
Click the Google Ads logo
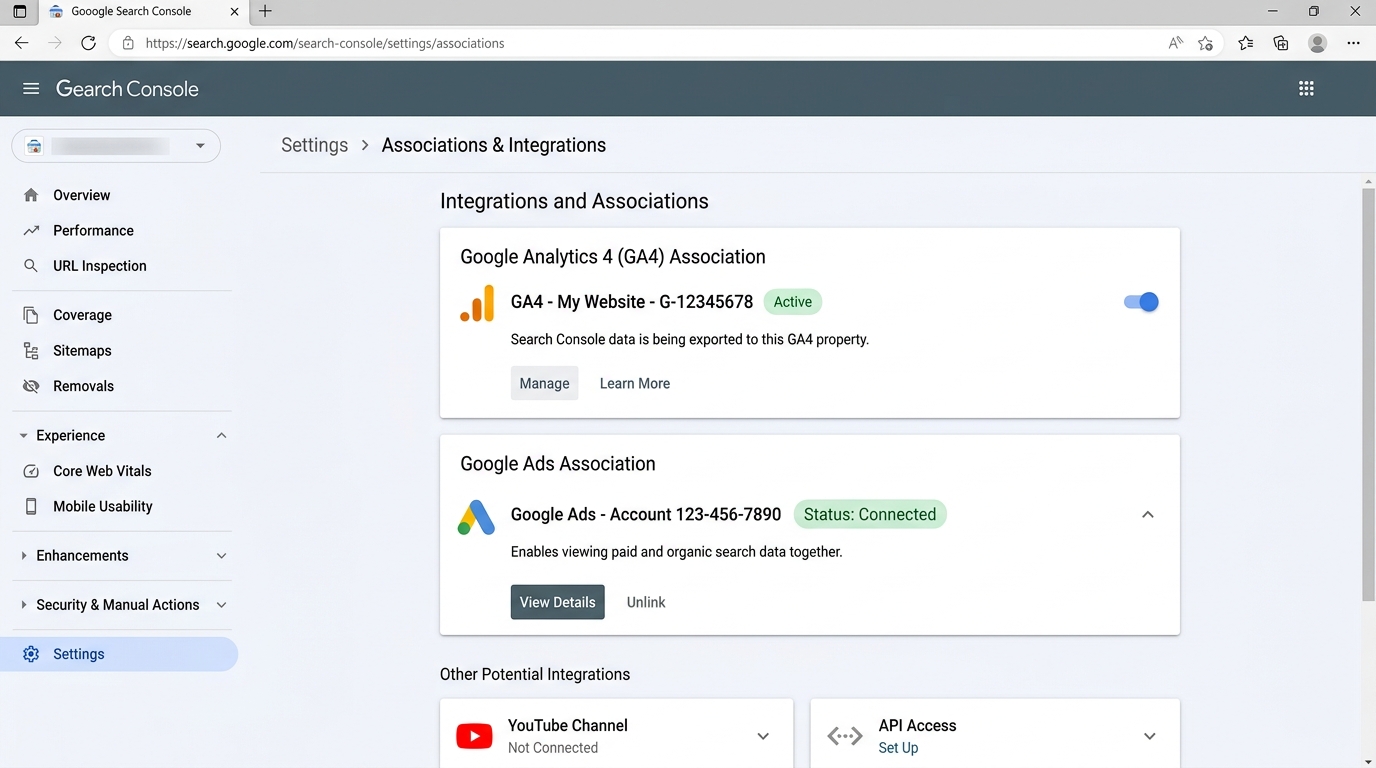point(477,516)
